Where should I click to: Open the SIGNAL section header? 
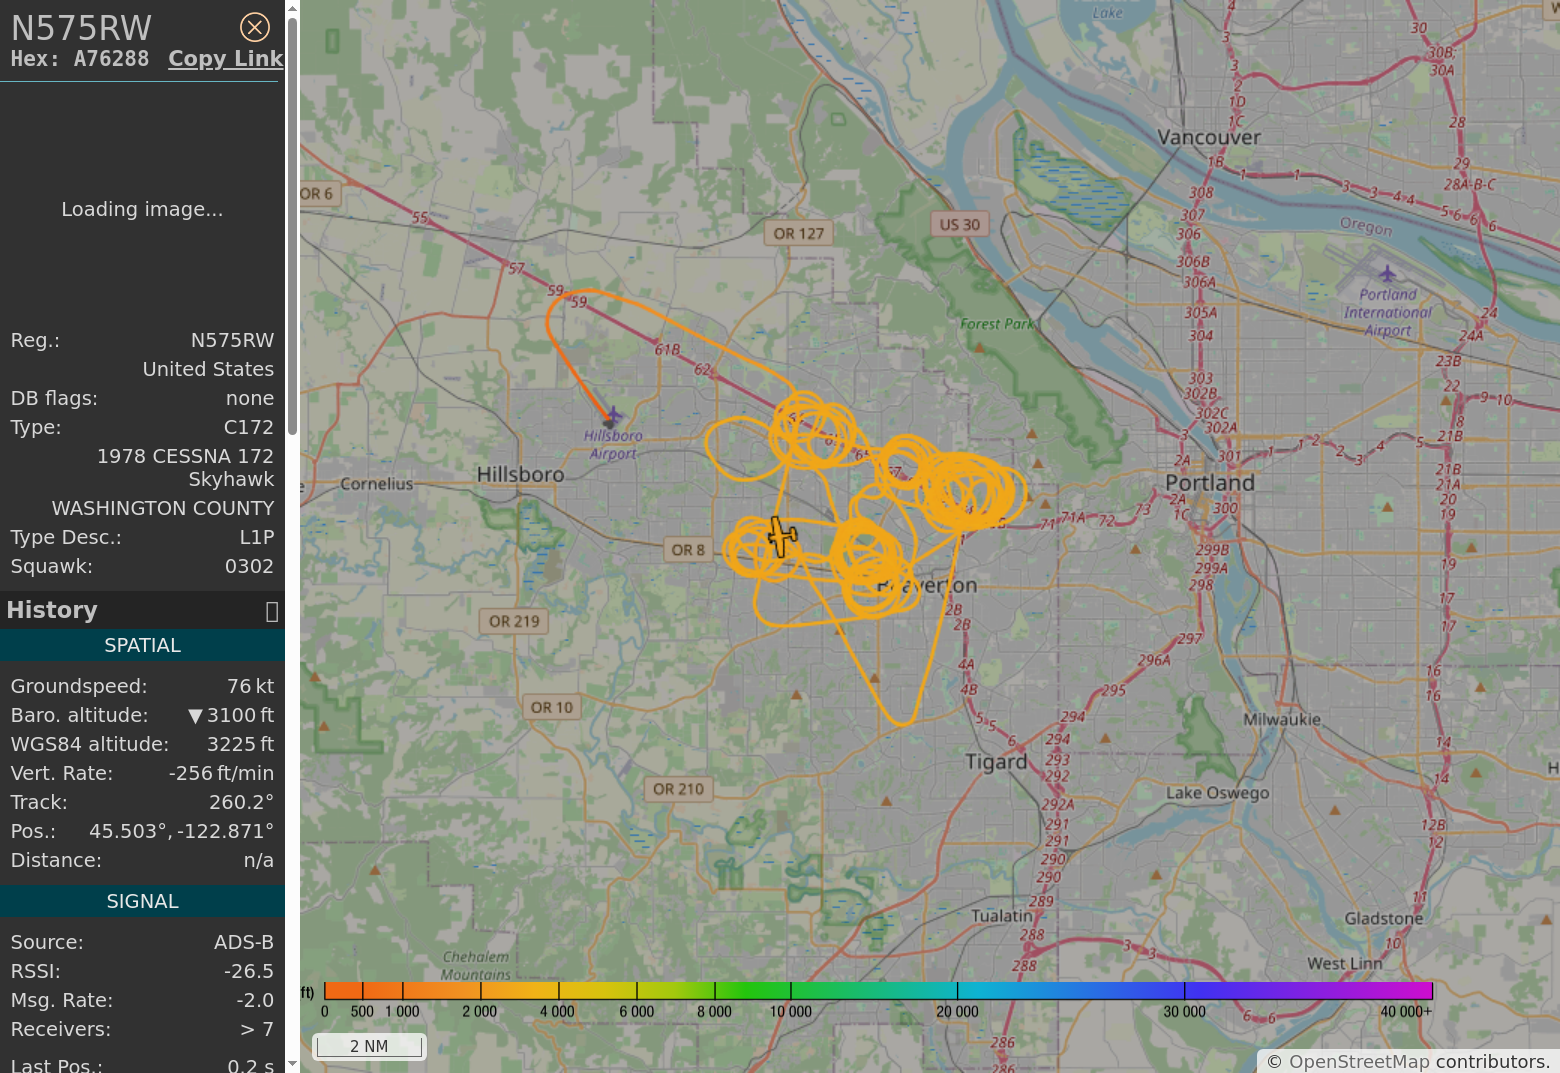click(x=142, y=902)
